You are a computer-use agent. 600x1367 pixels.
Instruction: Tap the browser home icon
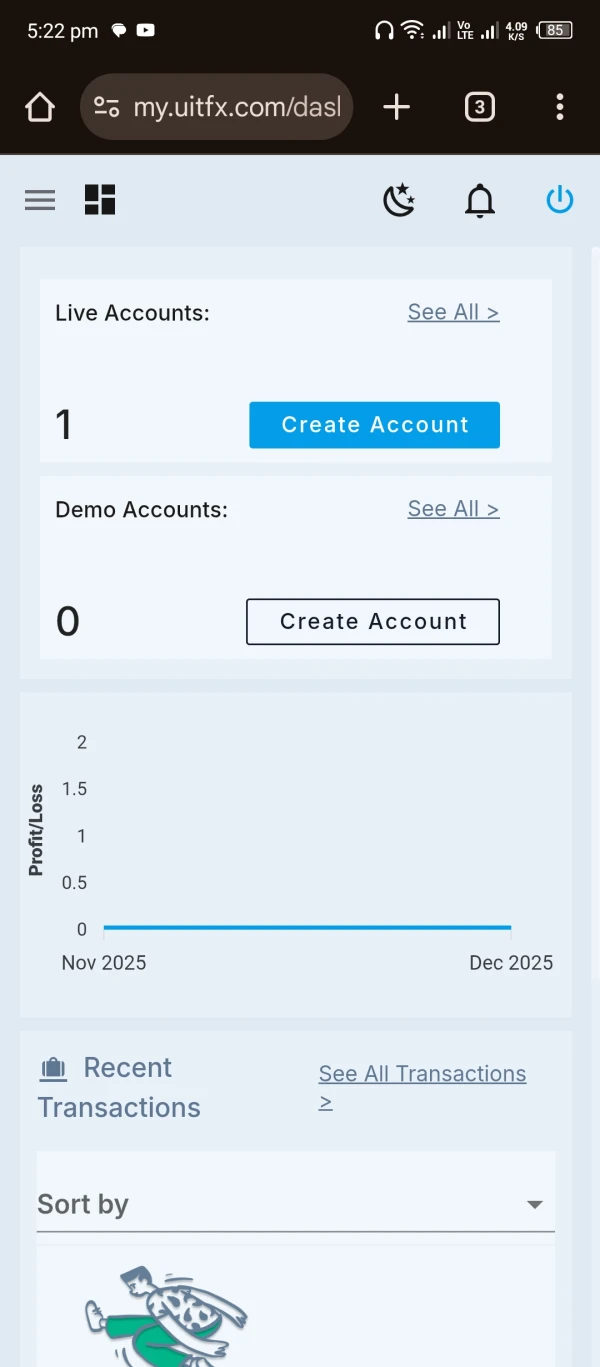[x=40, y=107]
